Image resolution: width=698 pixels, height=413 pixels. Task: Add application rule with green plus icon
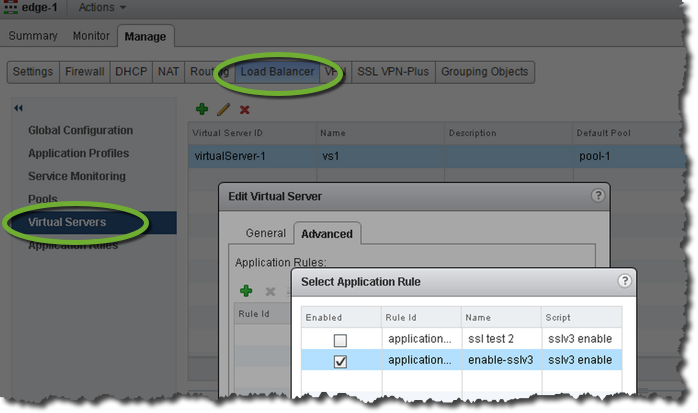pyautogui.click(x=246, y=291)
